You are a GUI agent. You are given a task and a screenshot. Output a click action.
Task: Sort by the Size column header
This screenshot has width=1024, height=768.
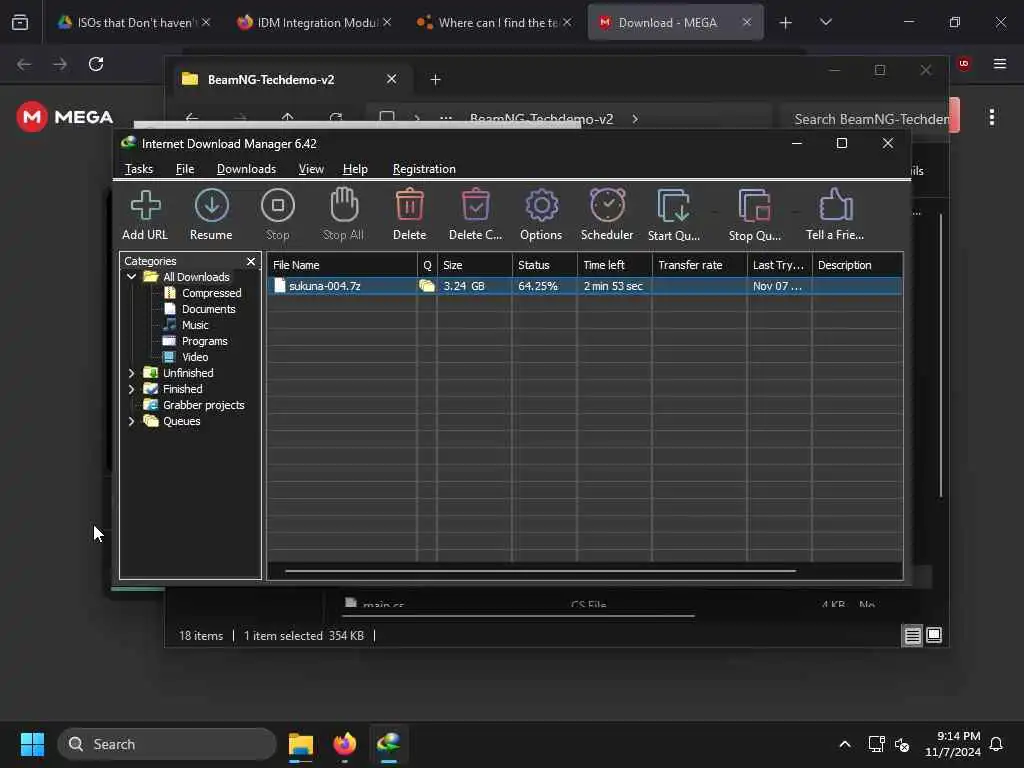click(x=474, y=265)
